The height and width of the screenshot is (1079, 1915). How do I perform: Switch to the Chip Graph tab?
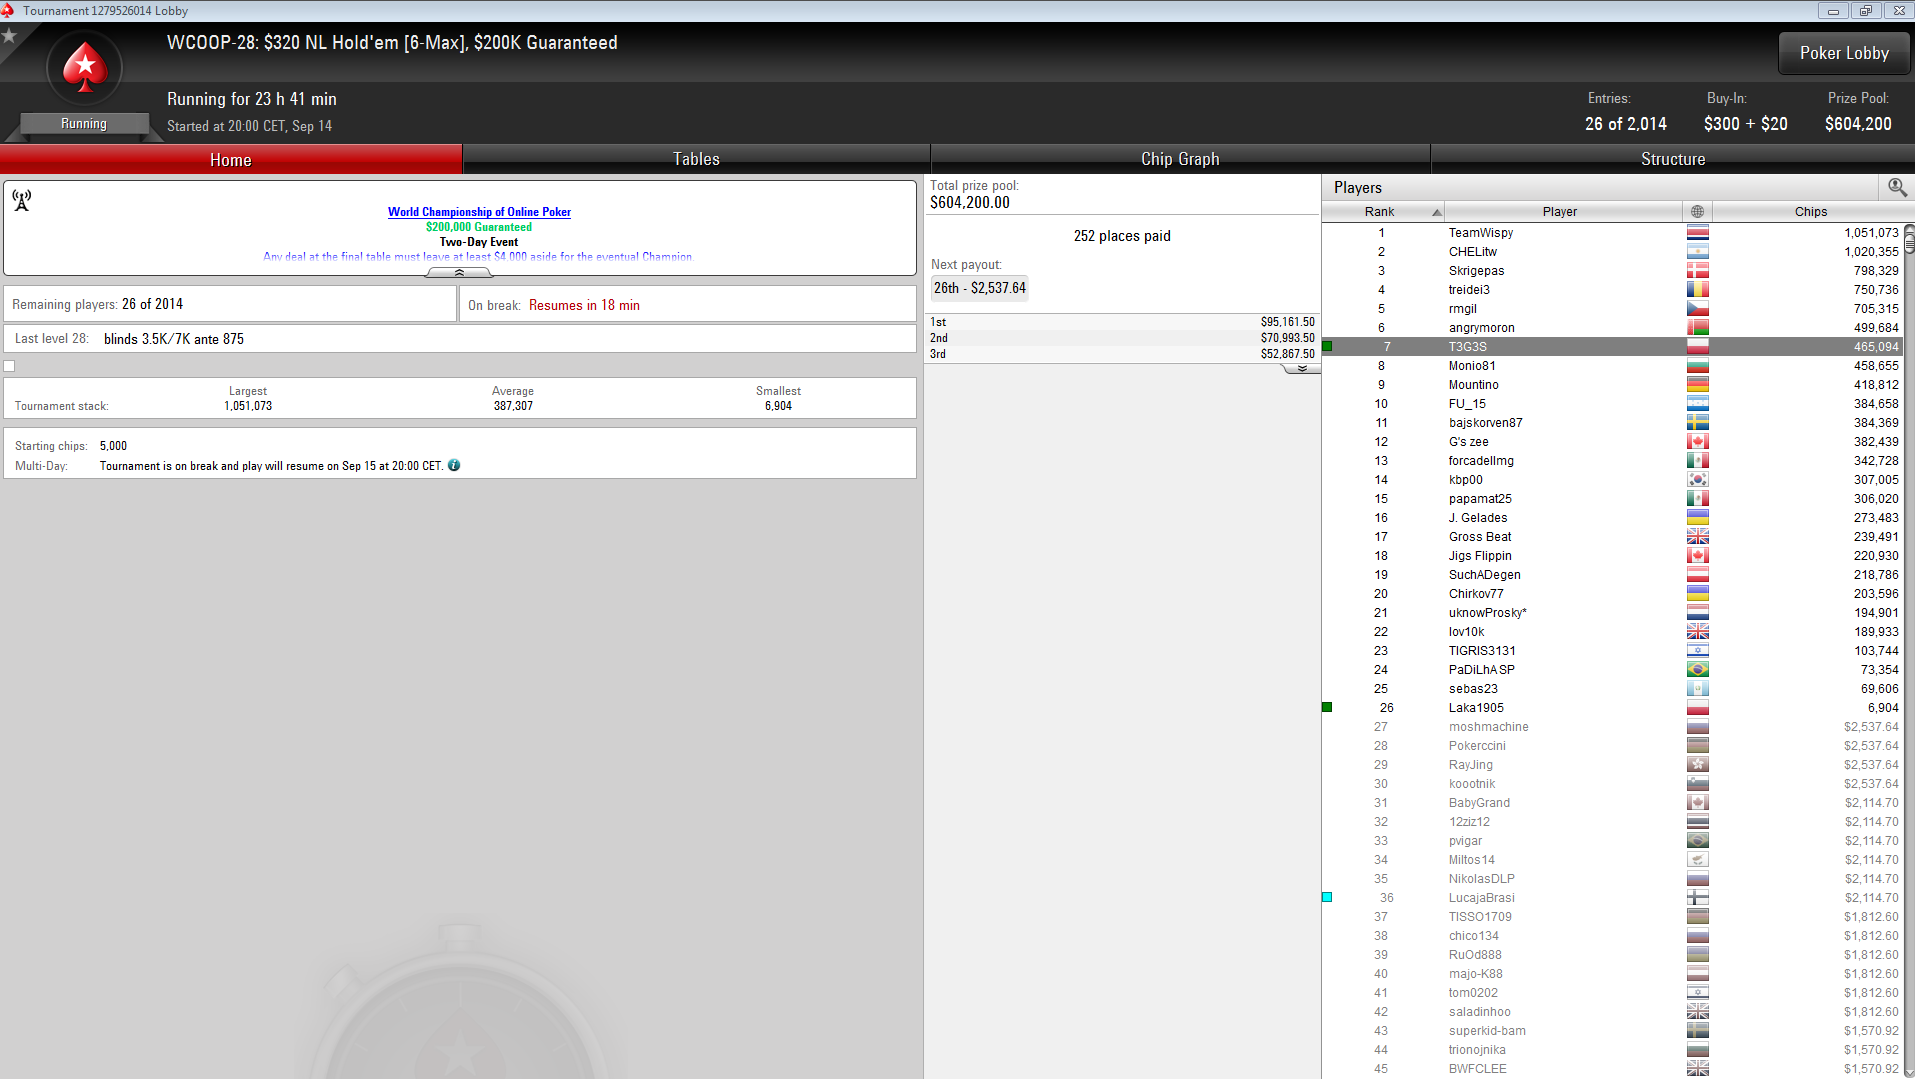pyautogui.click(x=1179, y=159)
